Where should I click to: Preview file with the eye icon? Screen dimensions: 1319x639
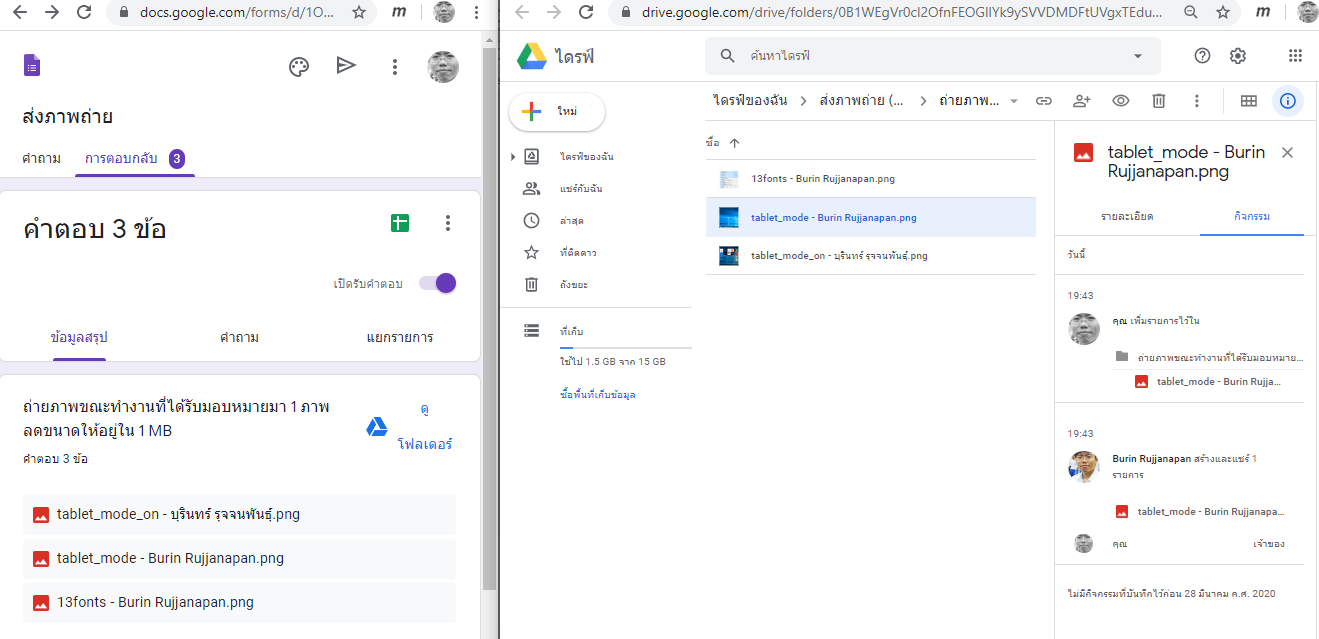pyautogui.click(x=1120, y=101)
